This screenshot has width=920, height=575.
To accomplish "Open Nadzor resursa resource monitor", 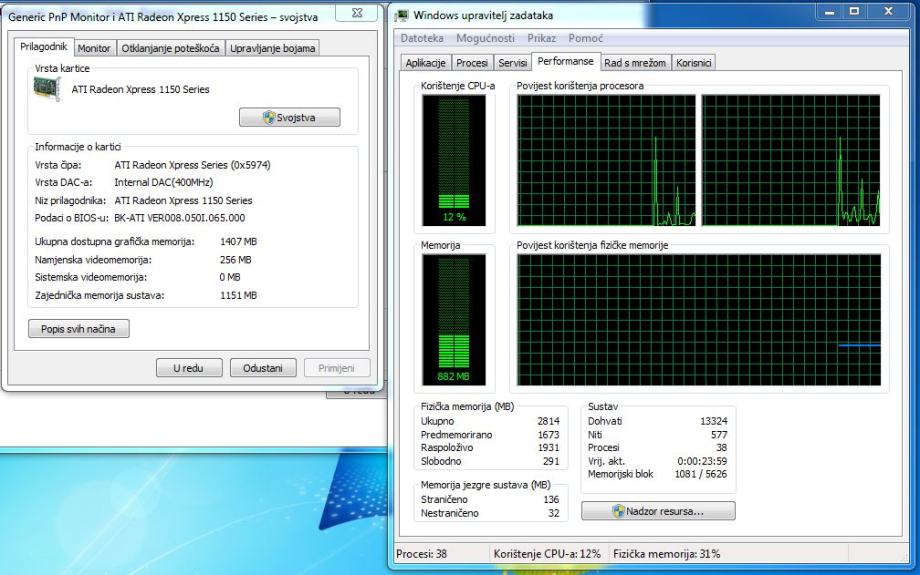I will 658,511.
